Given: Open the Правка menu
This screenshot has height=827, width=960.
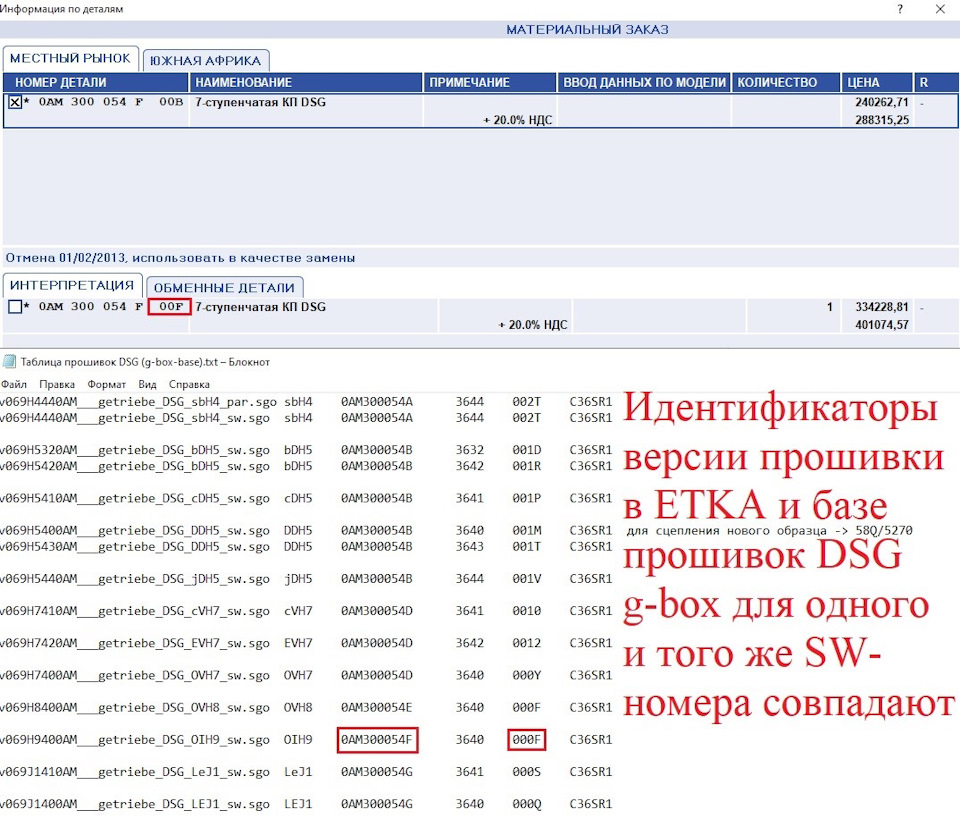Looking at the screenshot, I should coord(57,384).
